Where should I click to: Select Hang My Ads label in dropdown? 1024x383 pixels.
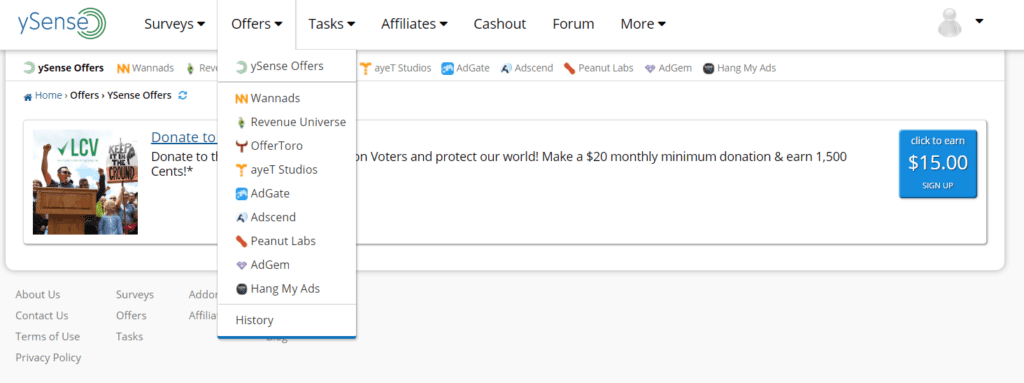click(285, 289)
